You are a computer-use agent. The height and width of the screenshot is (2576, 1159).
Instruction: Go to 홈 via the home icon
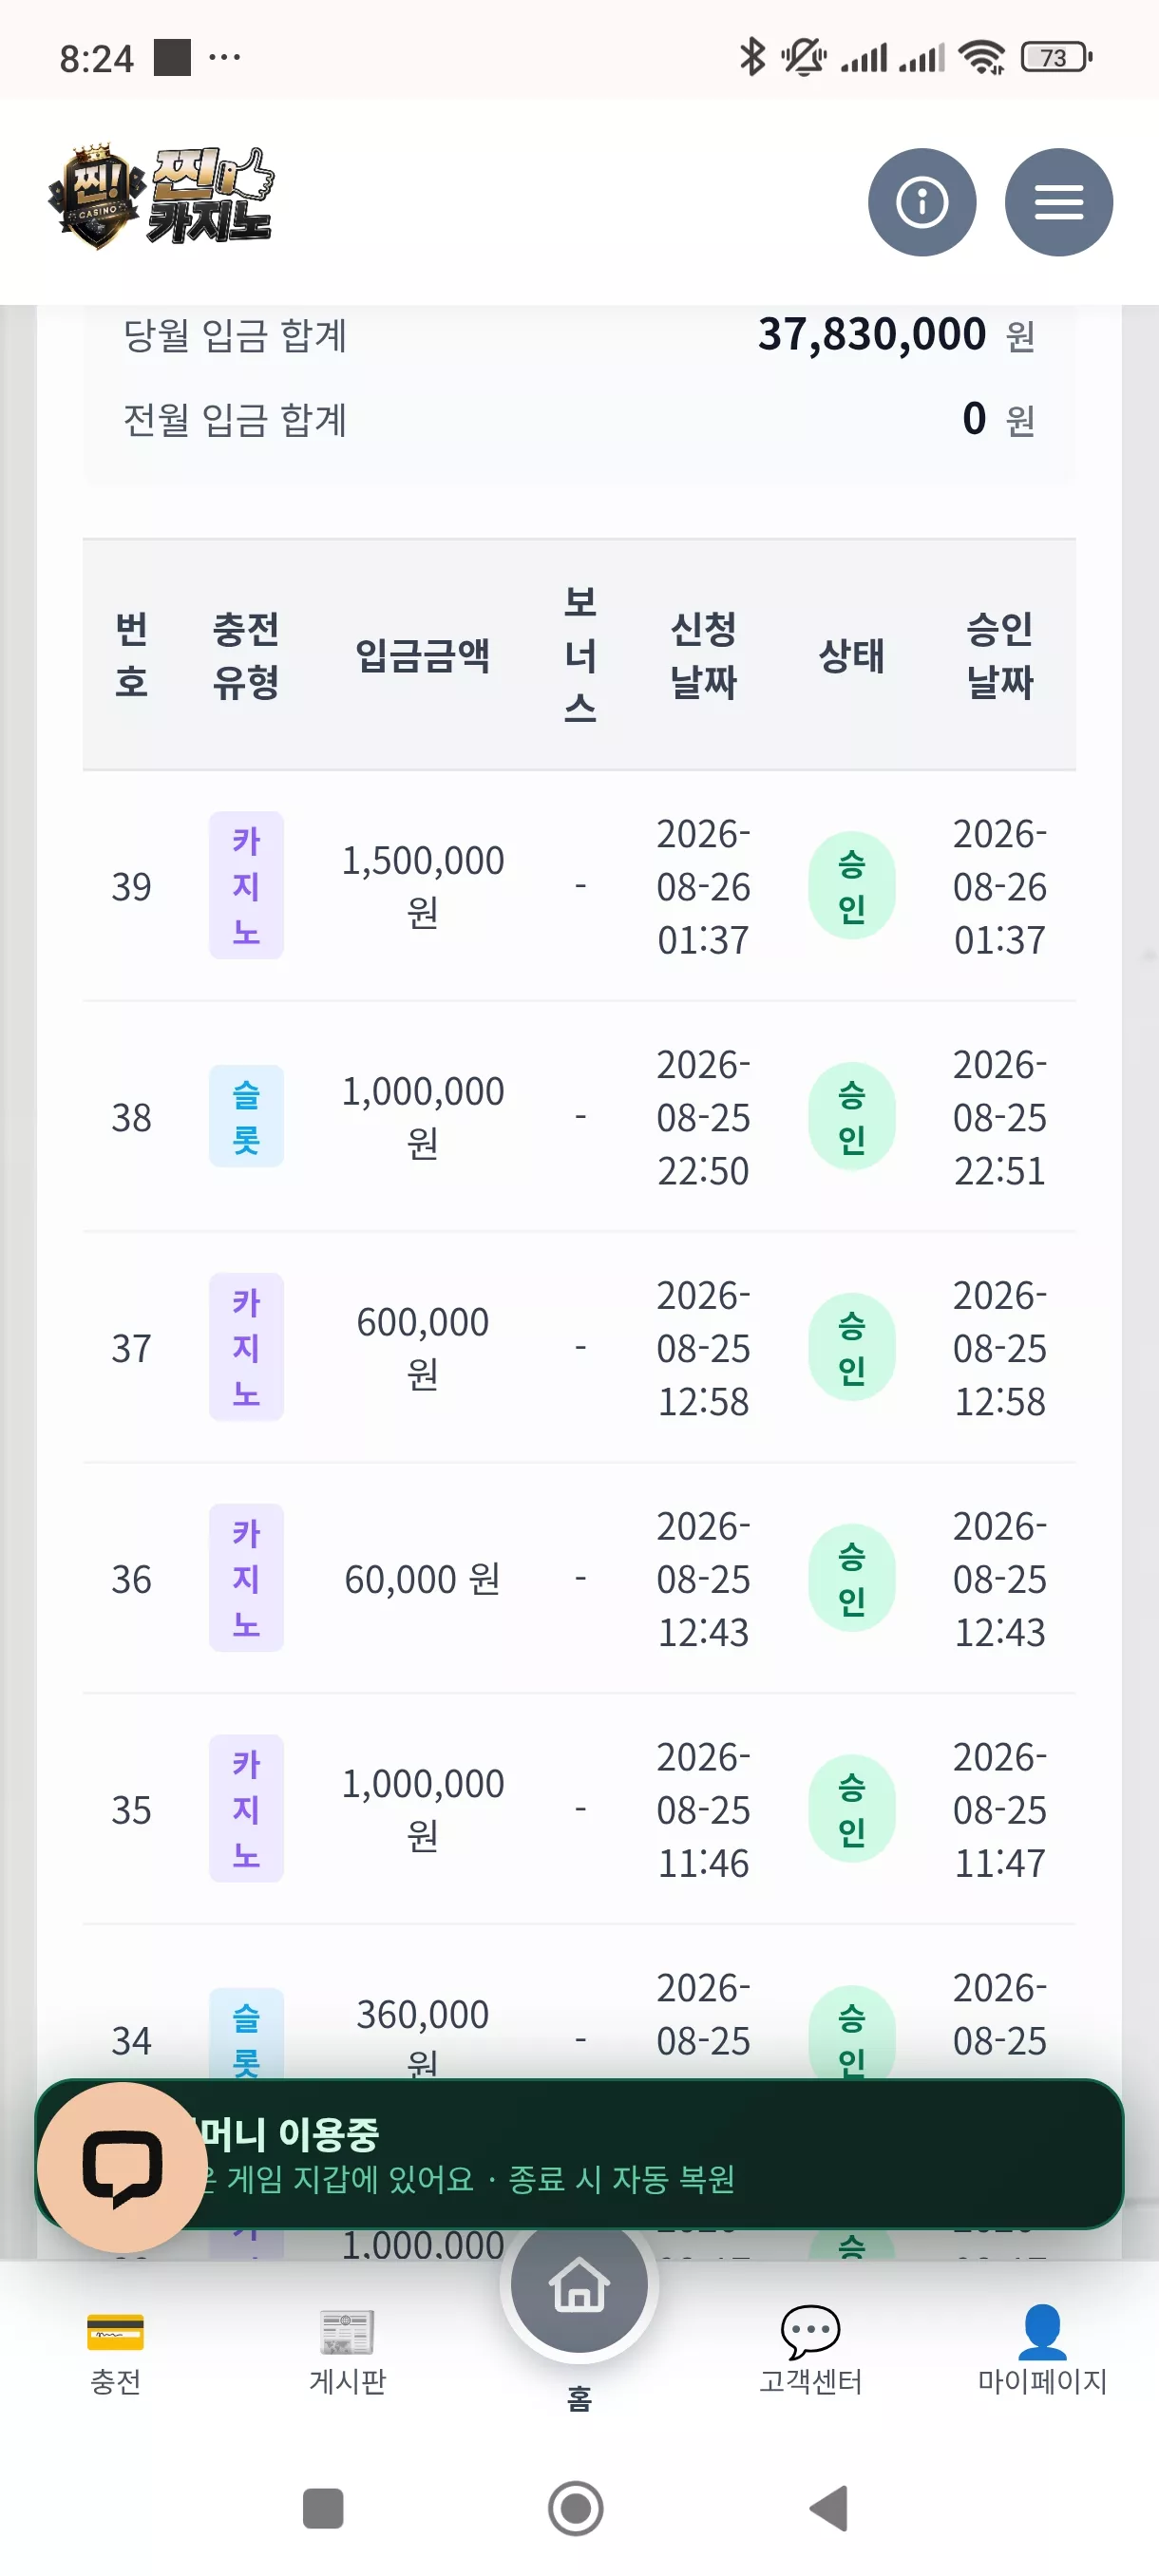tap(579, 2285)
